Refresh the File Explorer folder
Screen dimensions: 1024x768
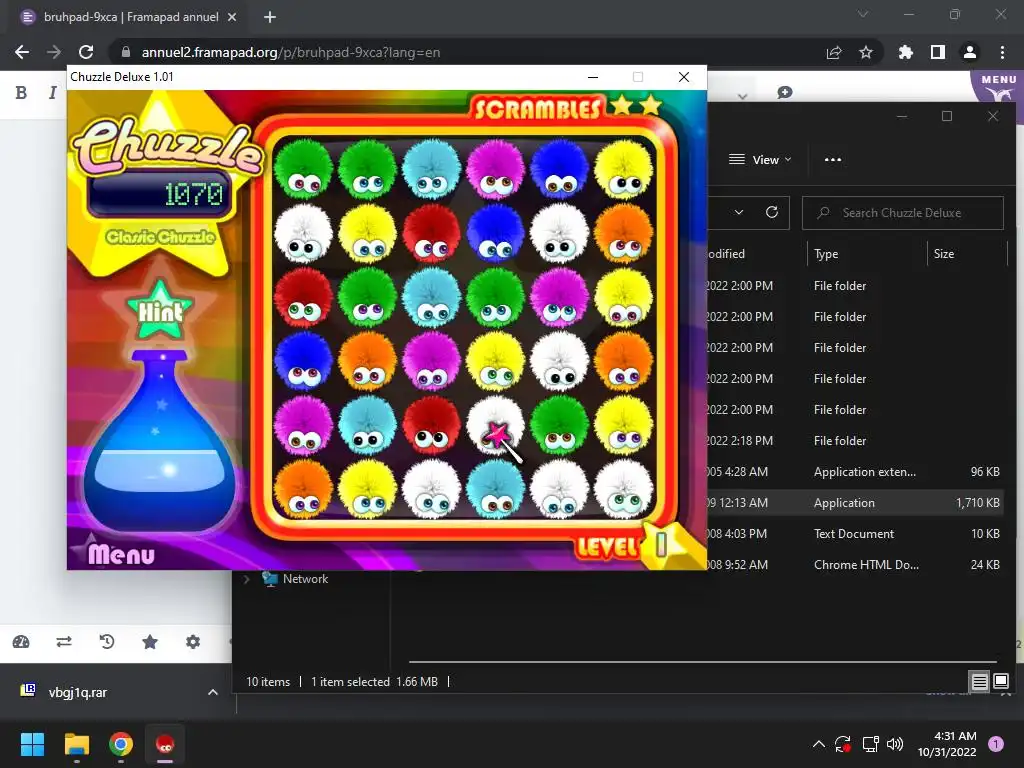[772, 212]
